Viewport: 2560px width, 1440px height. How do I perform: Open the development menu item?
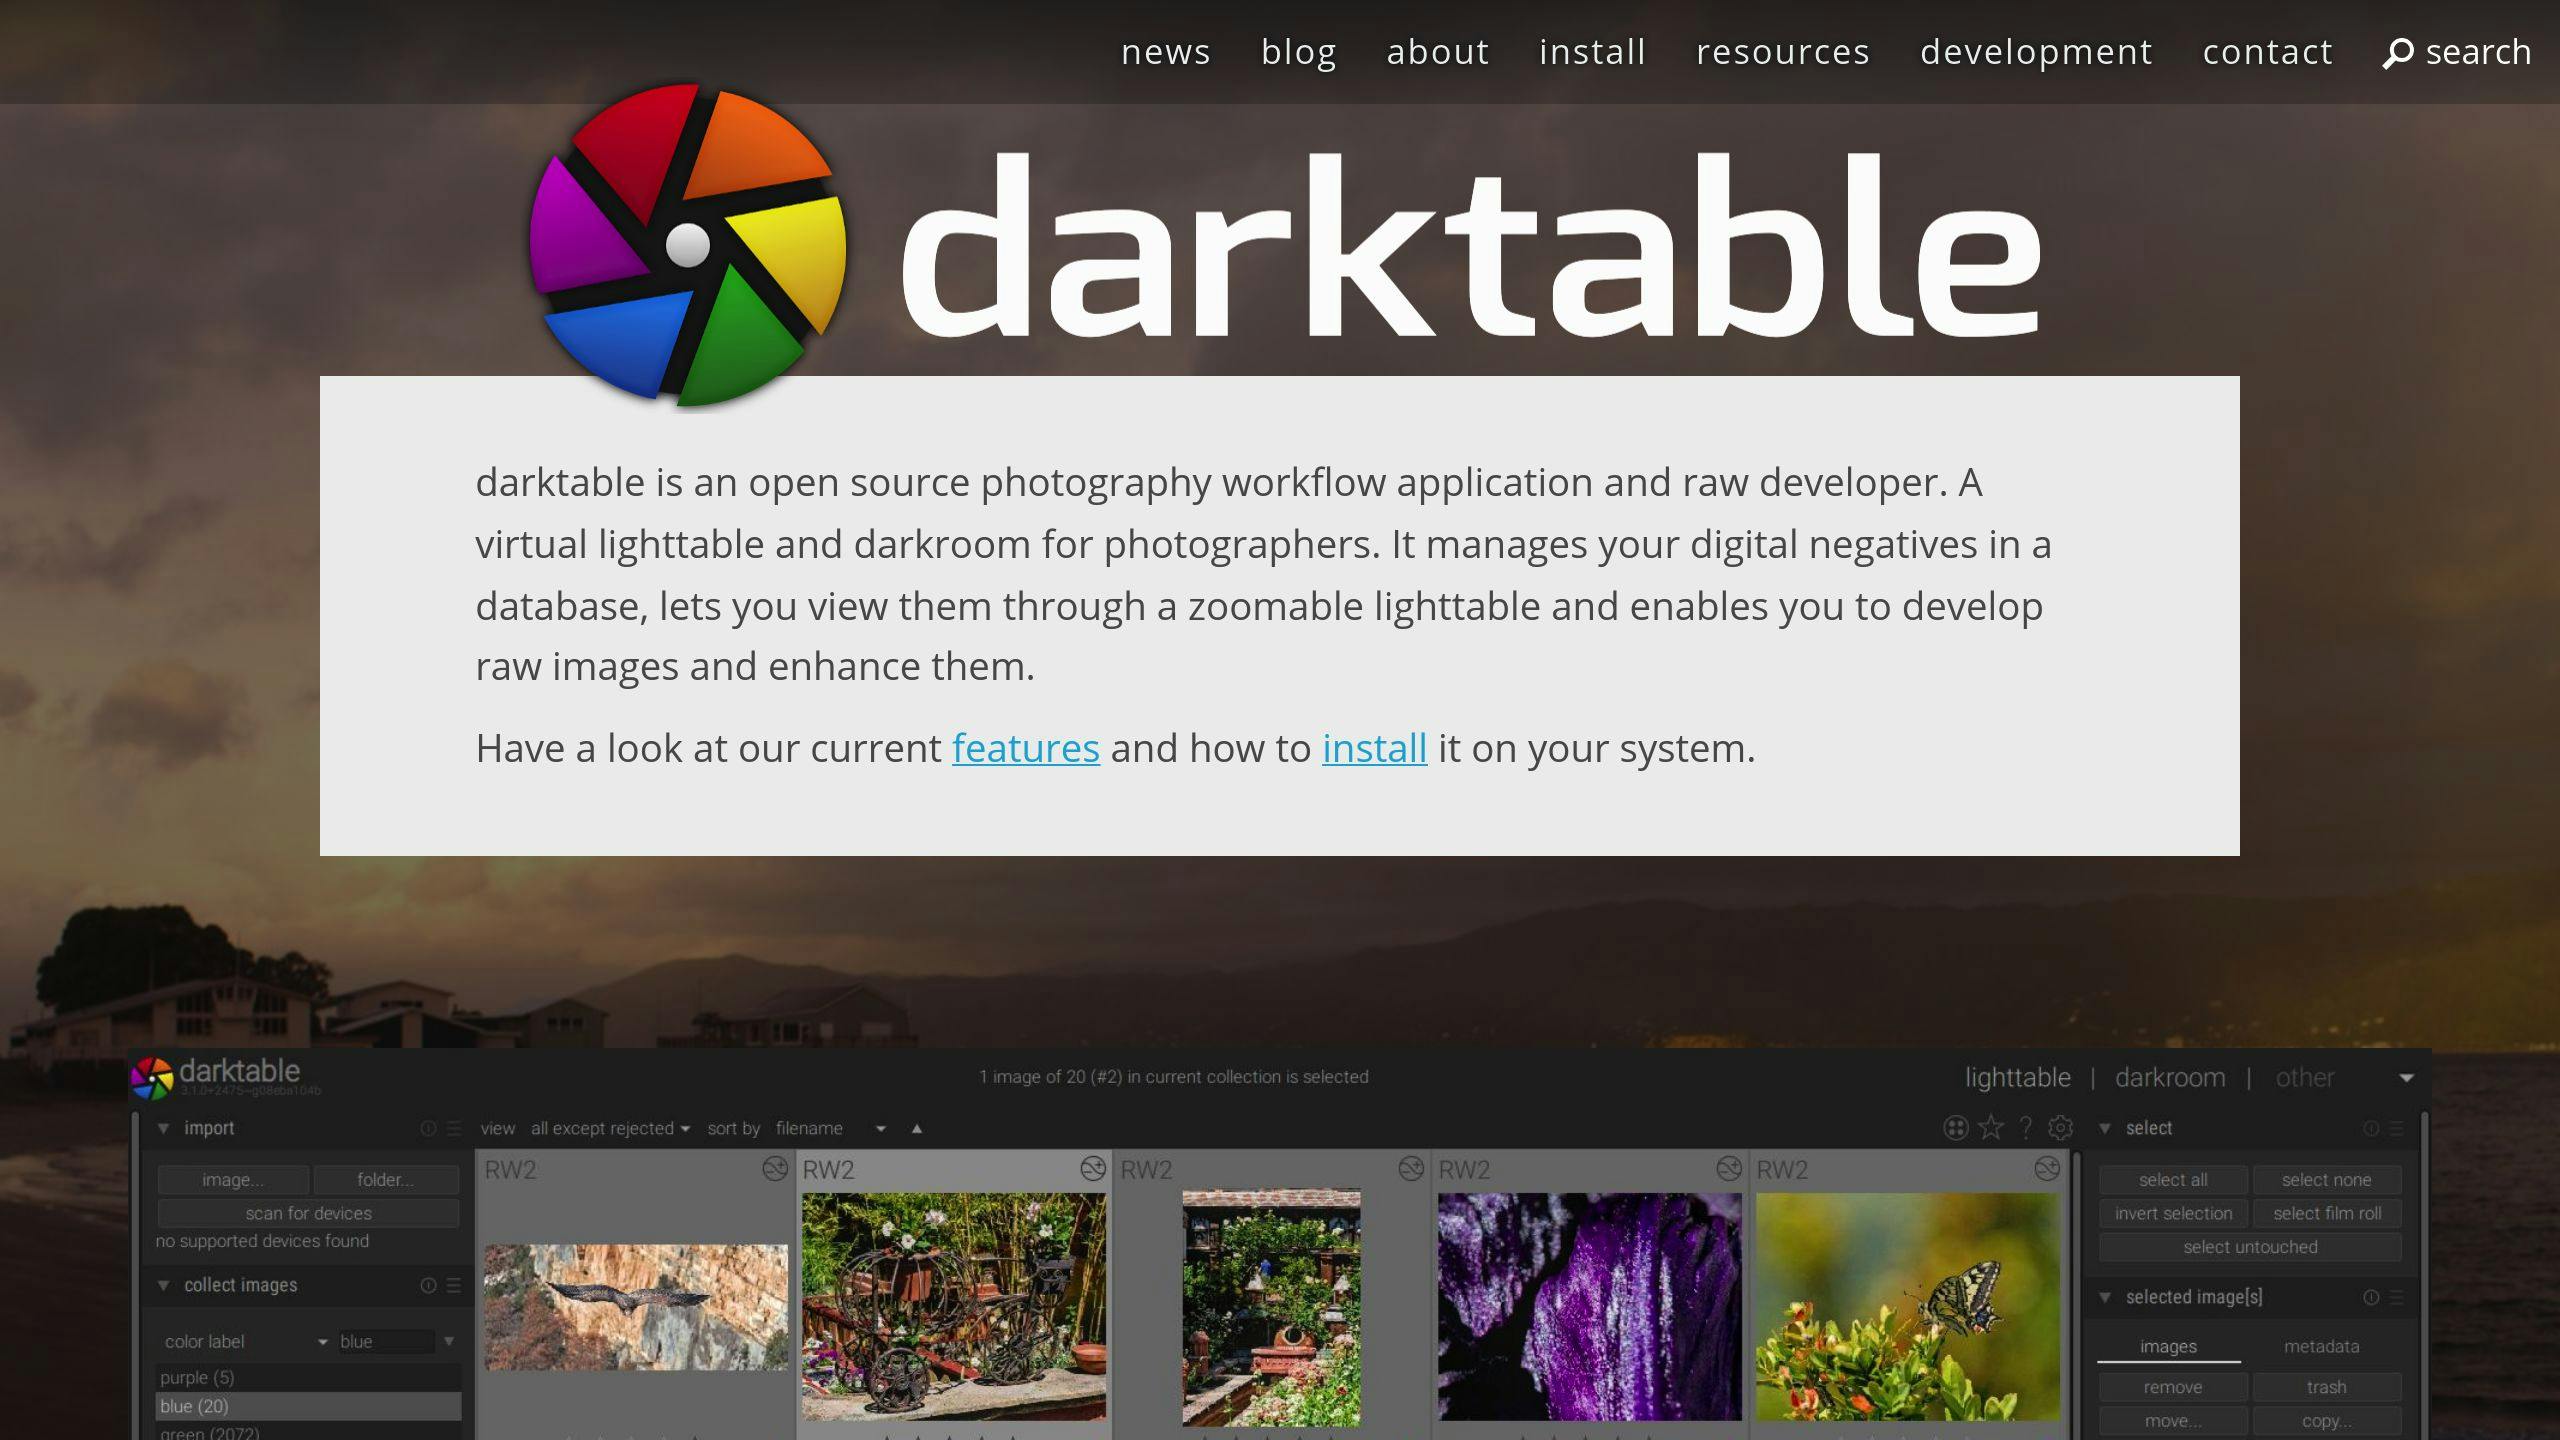pyautogui.click(x=2035, y=52)
